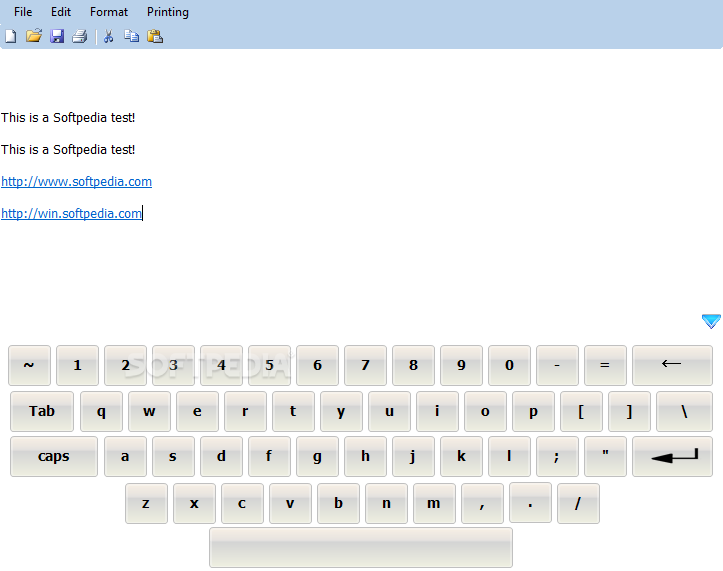Image resolution: width=723 pixels, height=571 pixels.
Task: Click the Open folder icon
Action: [34, 36]
